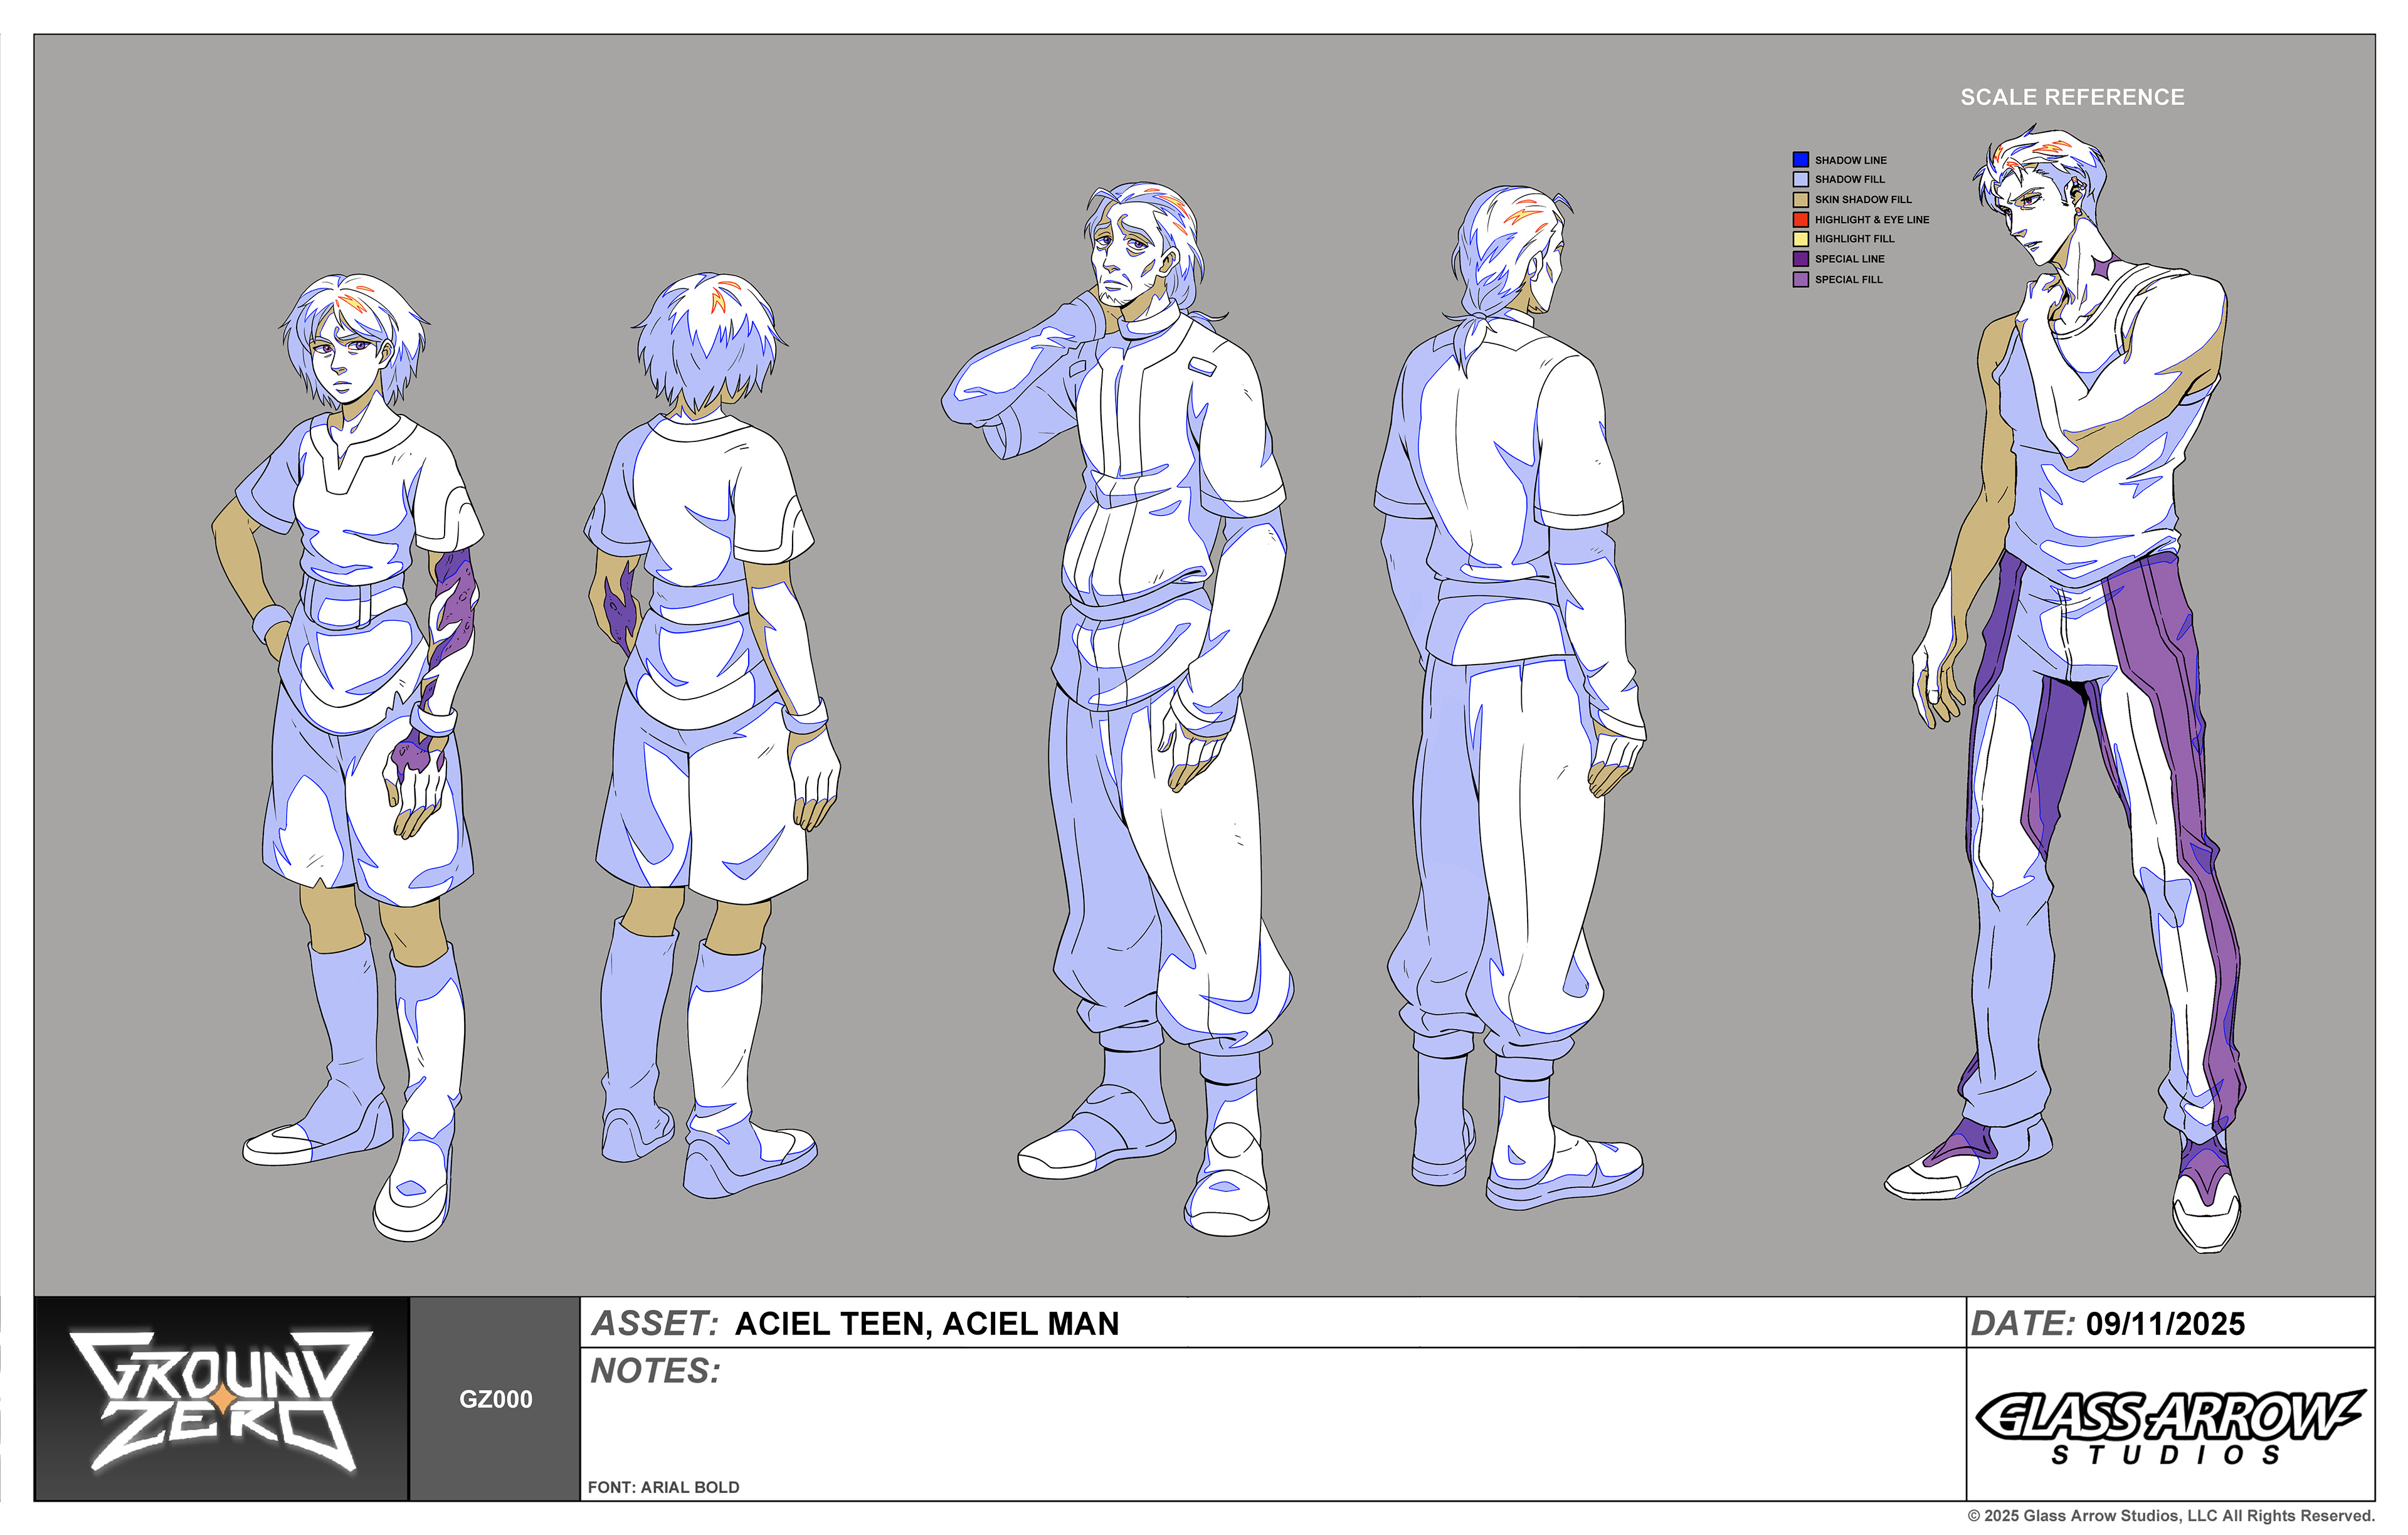
Task: Click the Shadow Line blue swatch
Action: tap(1800, 159)
